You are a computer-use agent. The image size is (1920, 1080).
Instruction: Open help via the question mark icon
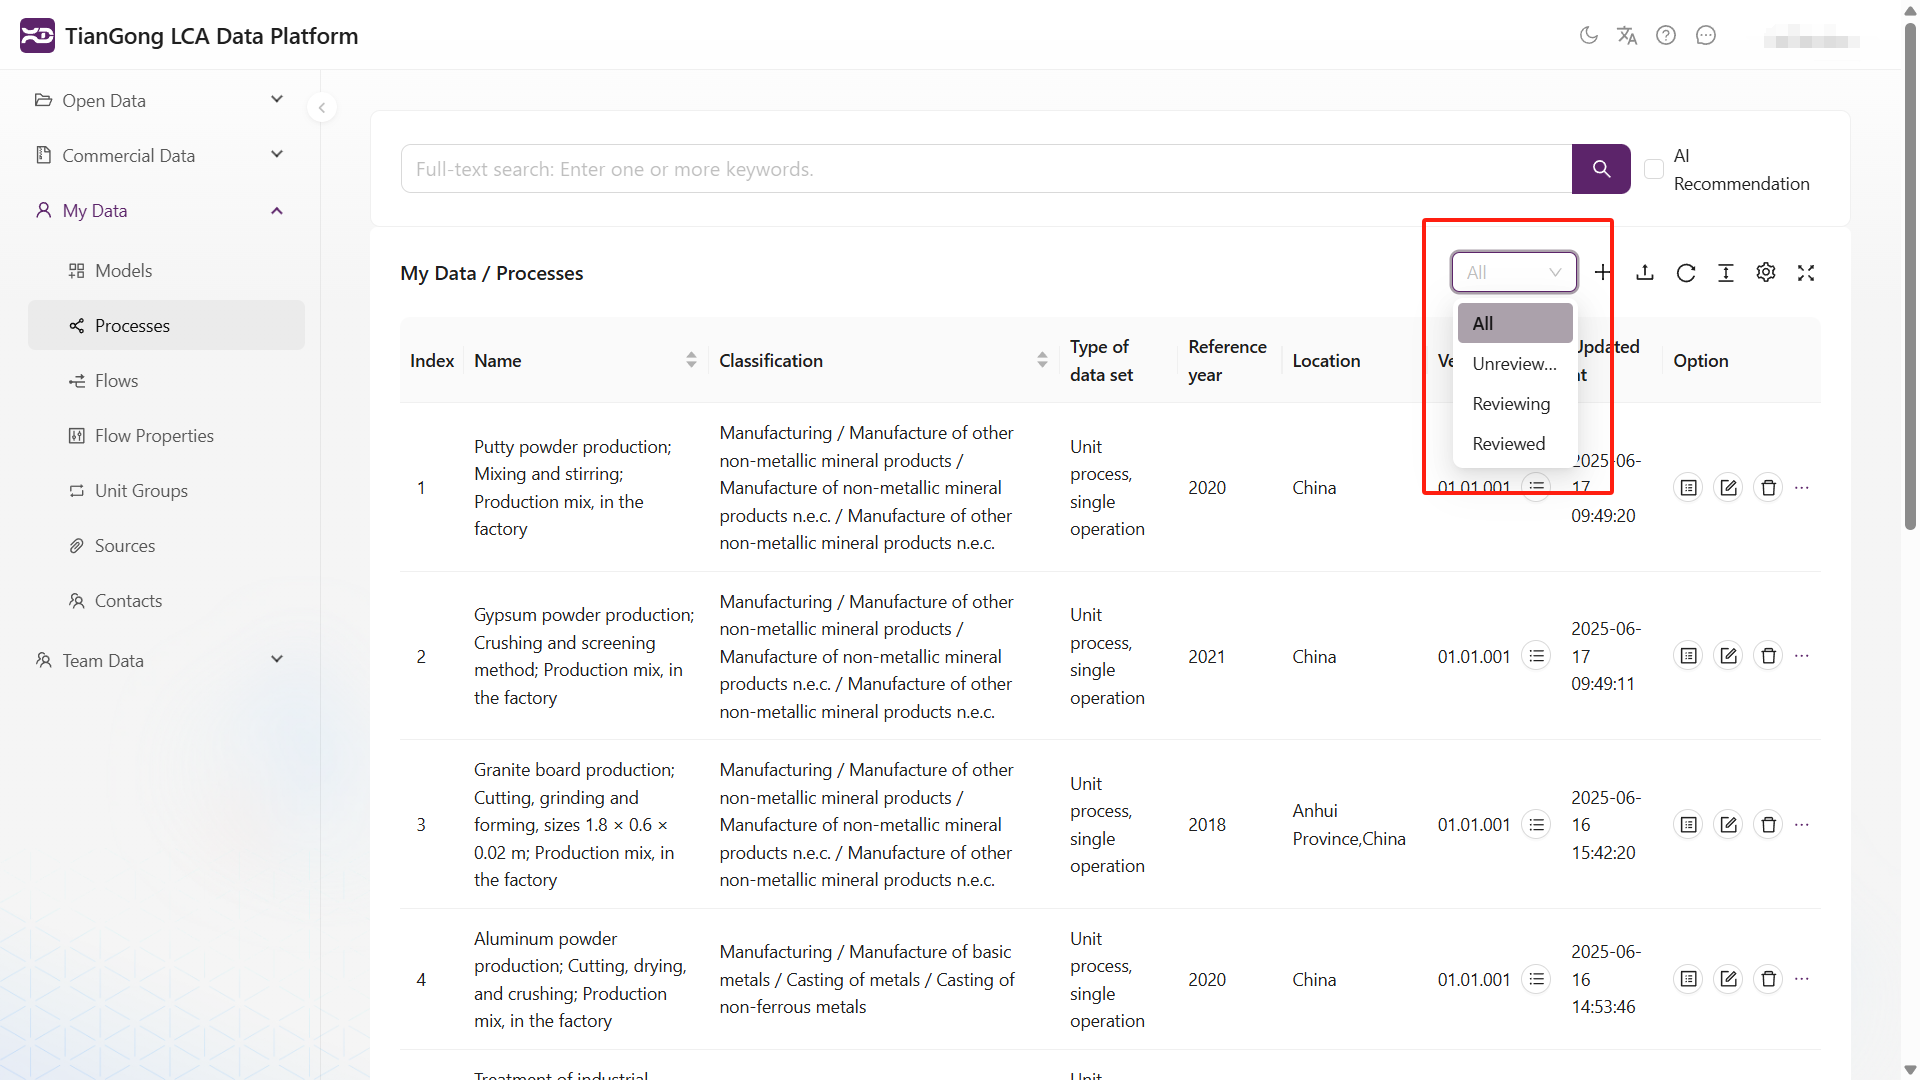pos(1666,35)
